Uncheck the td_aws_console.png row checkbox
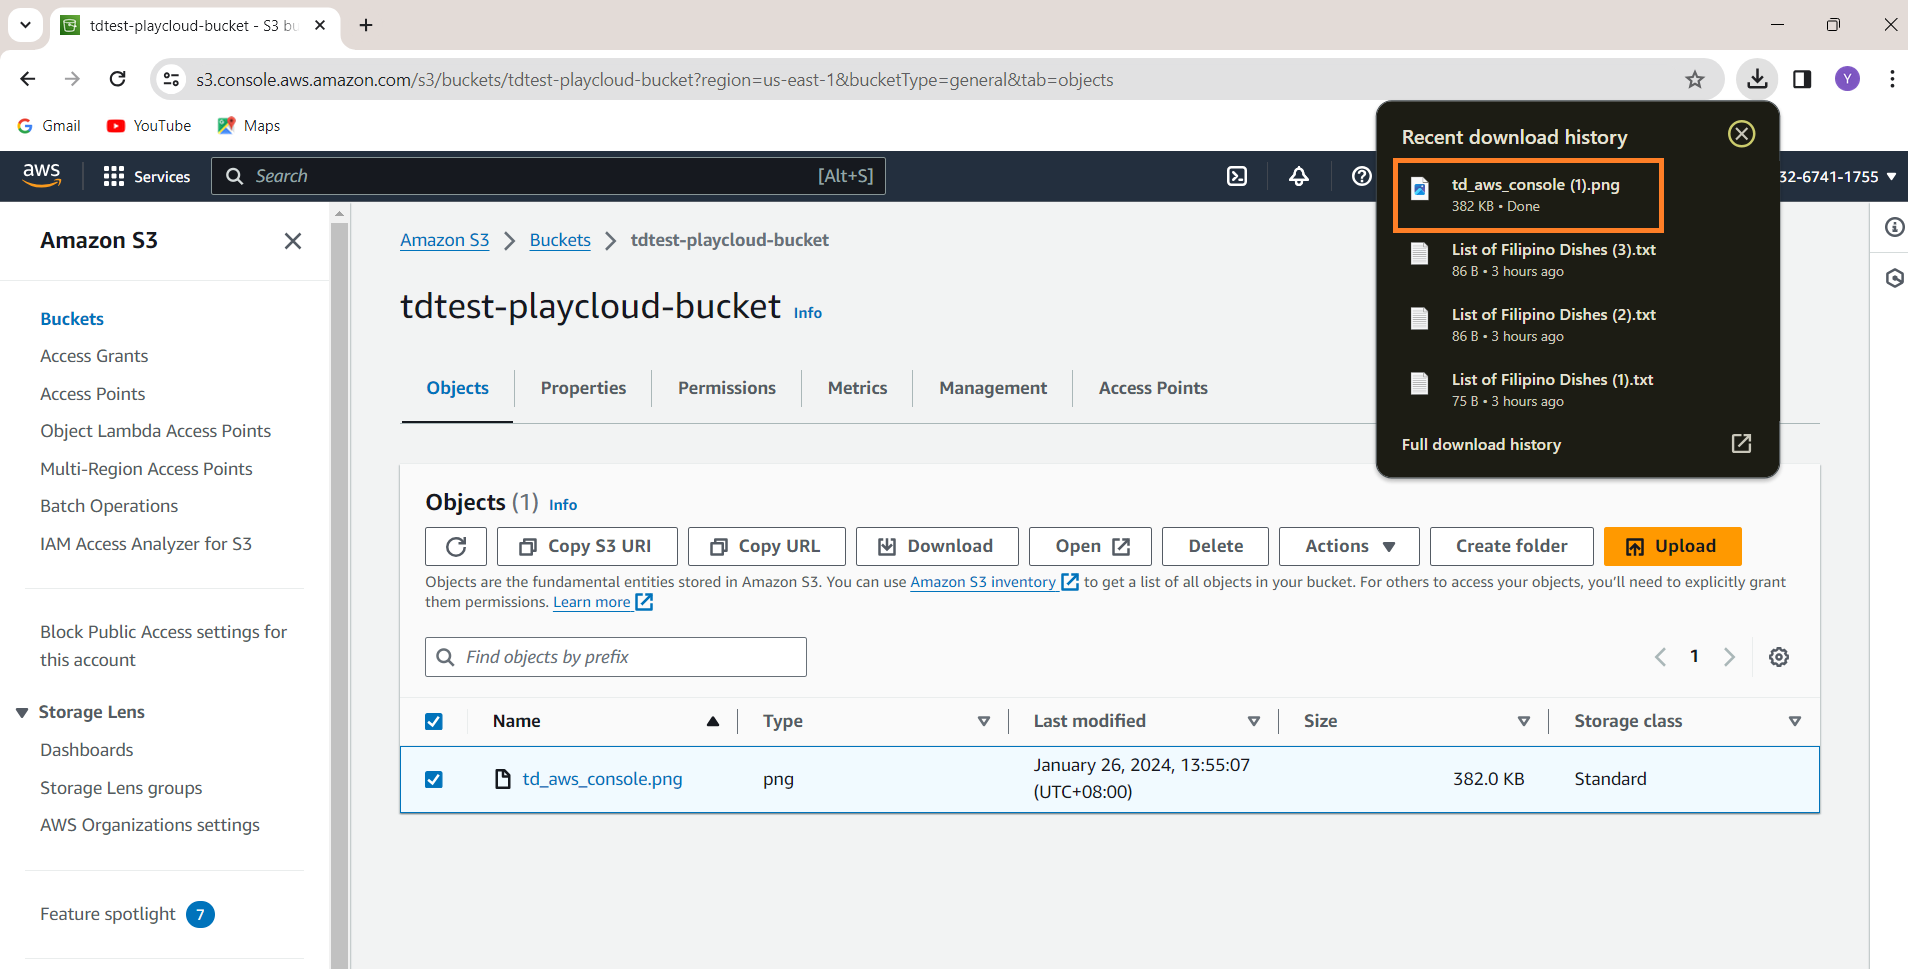1908x969 pixels. click(434, 779)
